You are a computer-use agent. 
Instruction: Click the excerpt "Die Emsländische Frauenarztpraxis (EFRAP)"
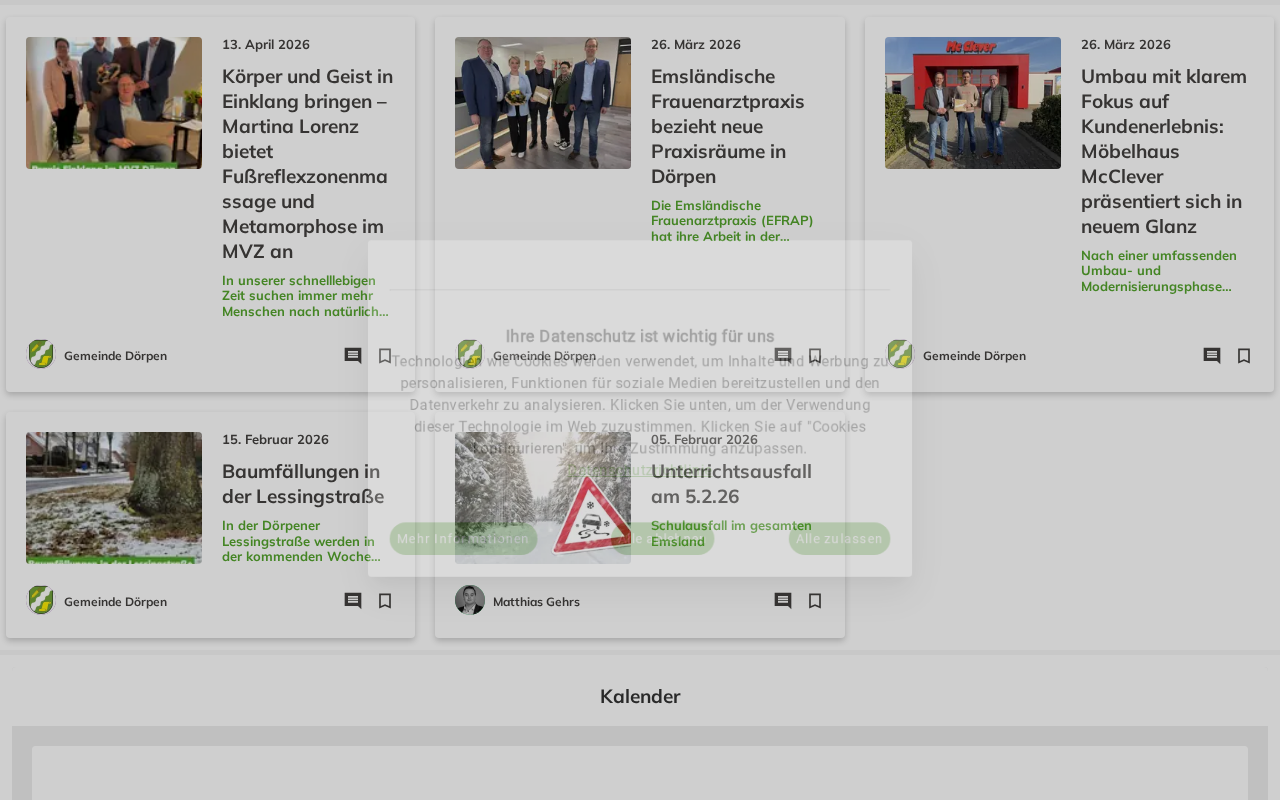[732, 221]
